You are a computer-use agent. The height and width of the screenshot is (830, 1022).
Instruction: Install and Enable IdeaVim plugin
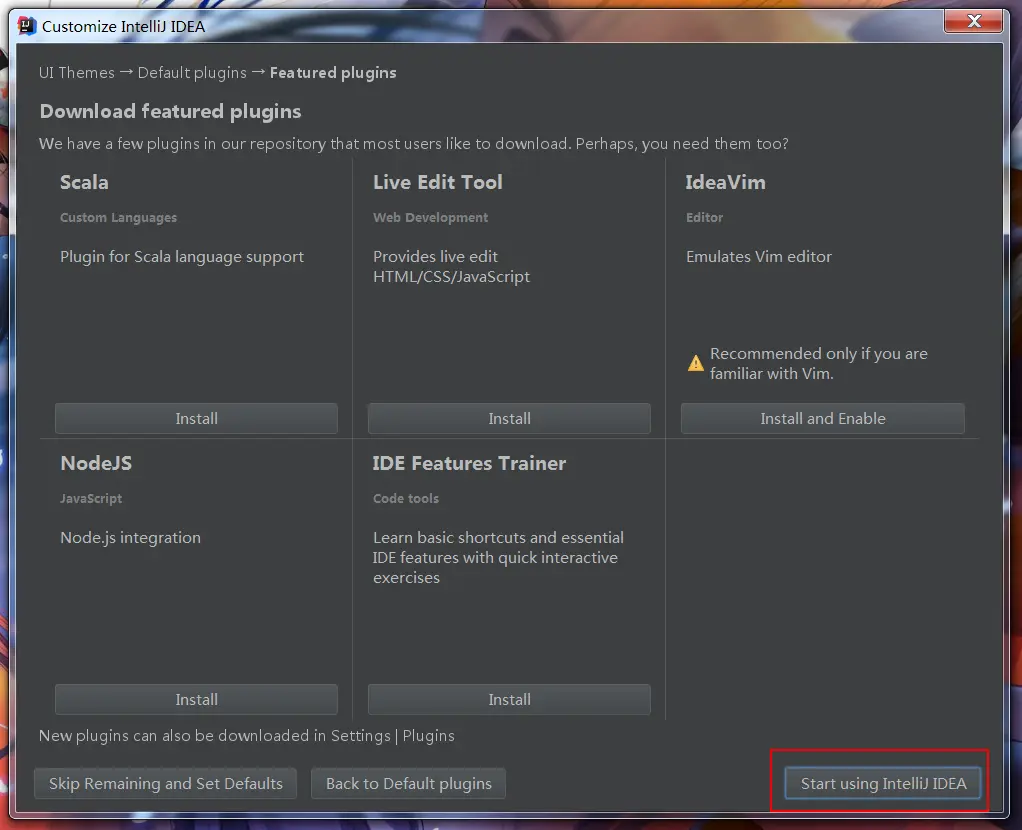[823, 419]
